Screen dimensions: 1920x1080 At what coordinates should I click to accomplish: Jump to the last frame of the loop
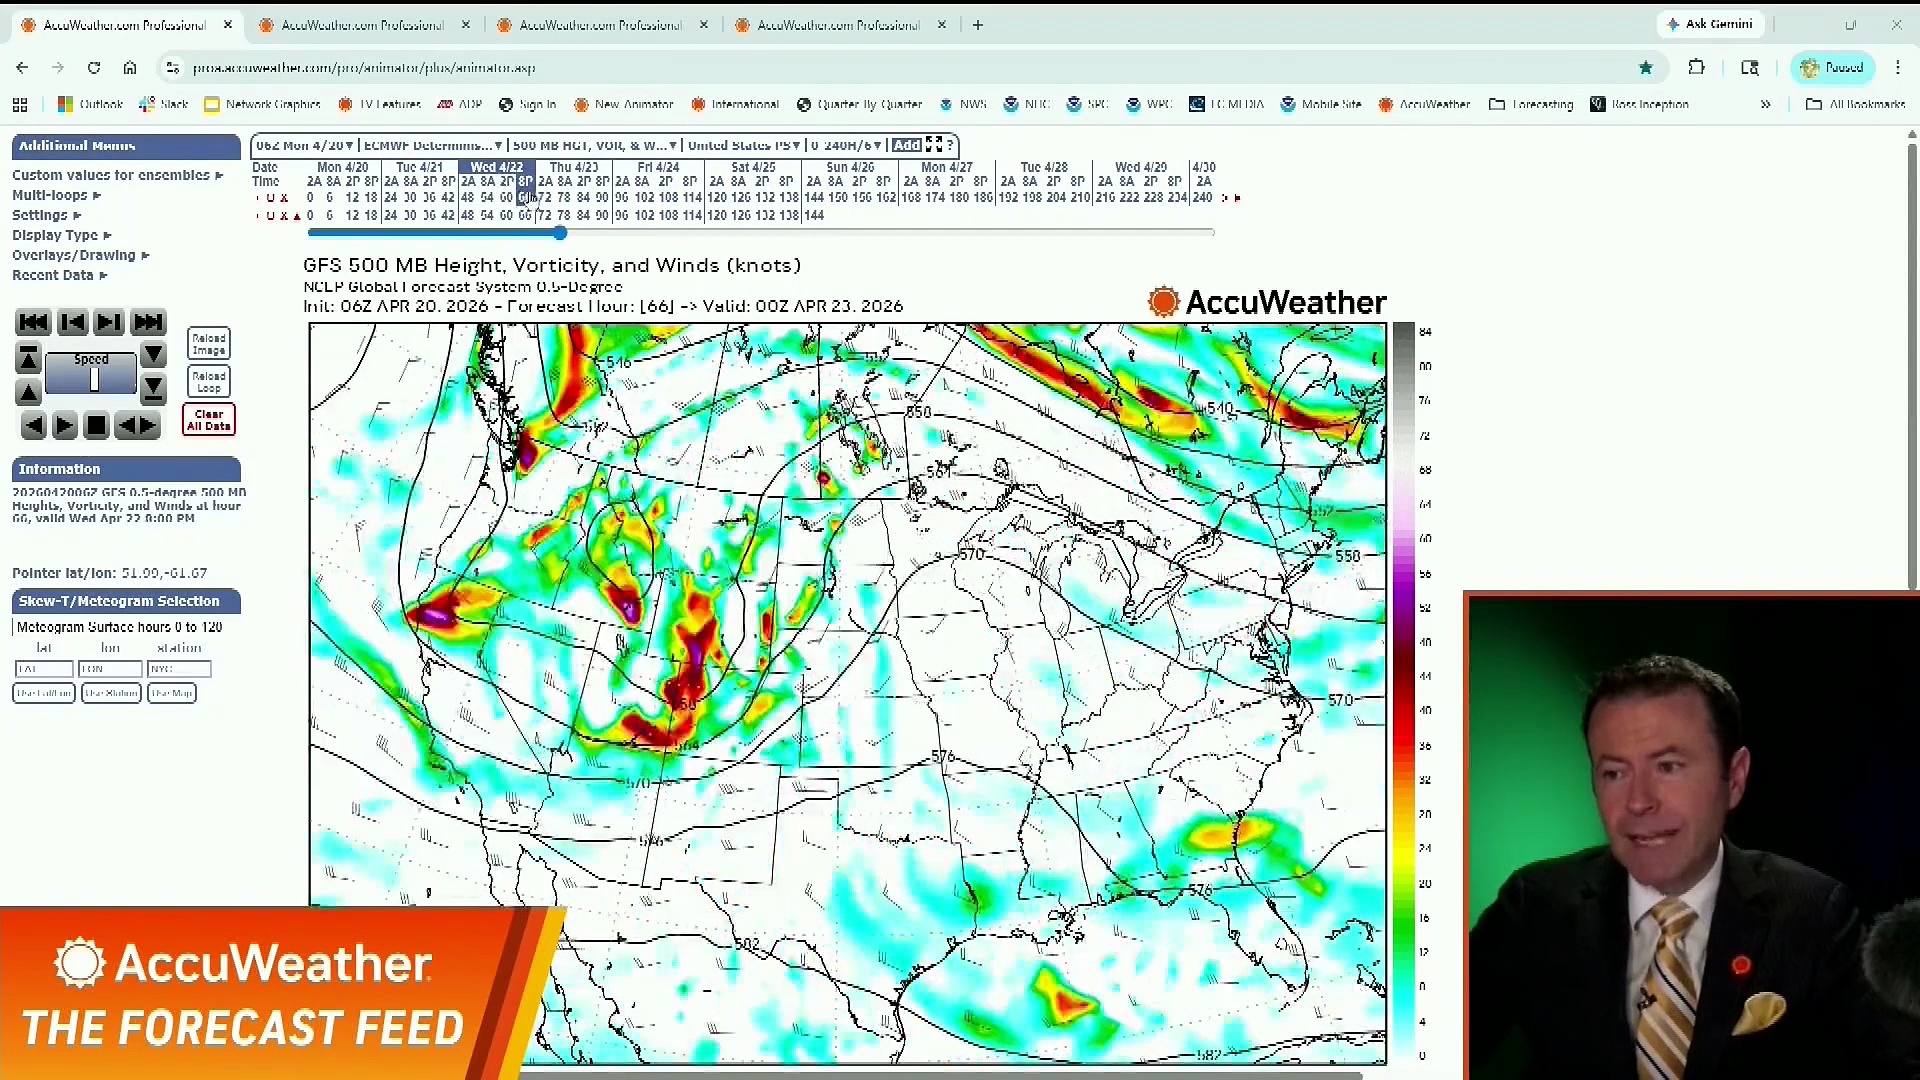point(148,322)
